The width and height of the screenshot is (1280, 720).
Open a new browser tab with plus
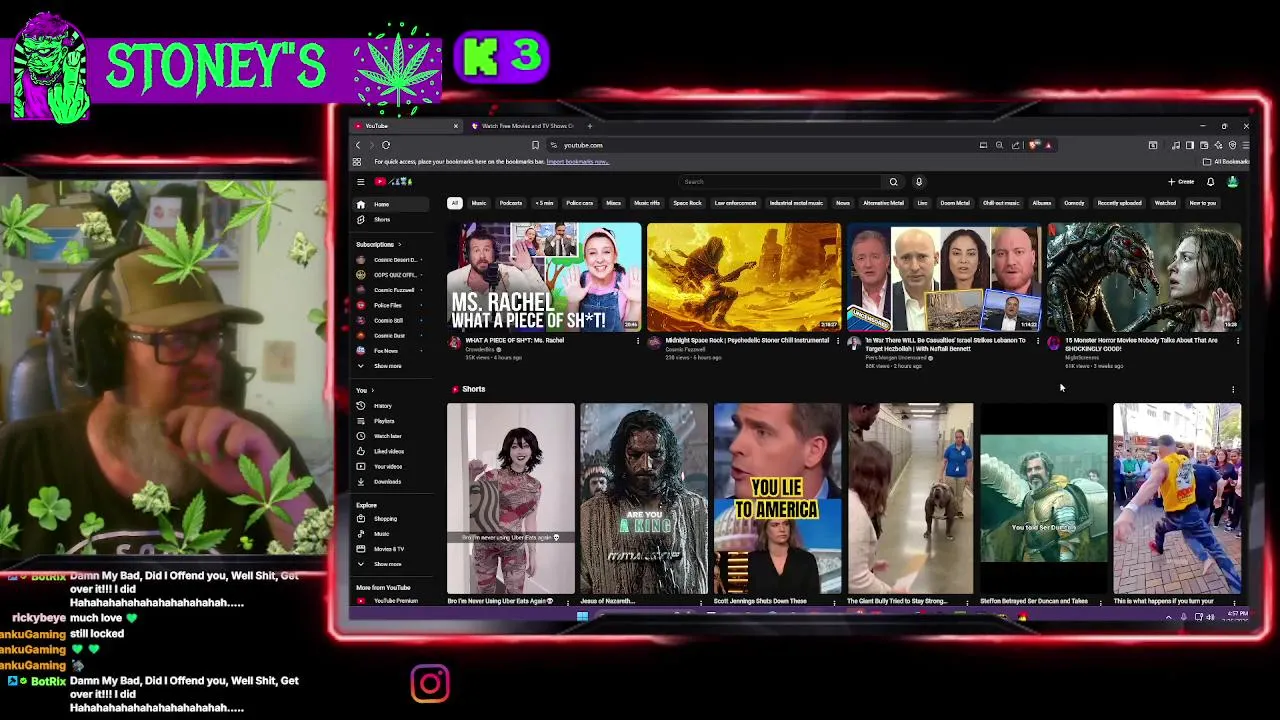coord(590,126)
